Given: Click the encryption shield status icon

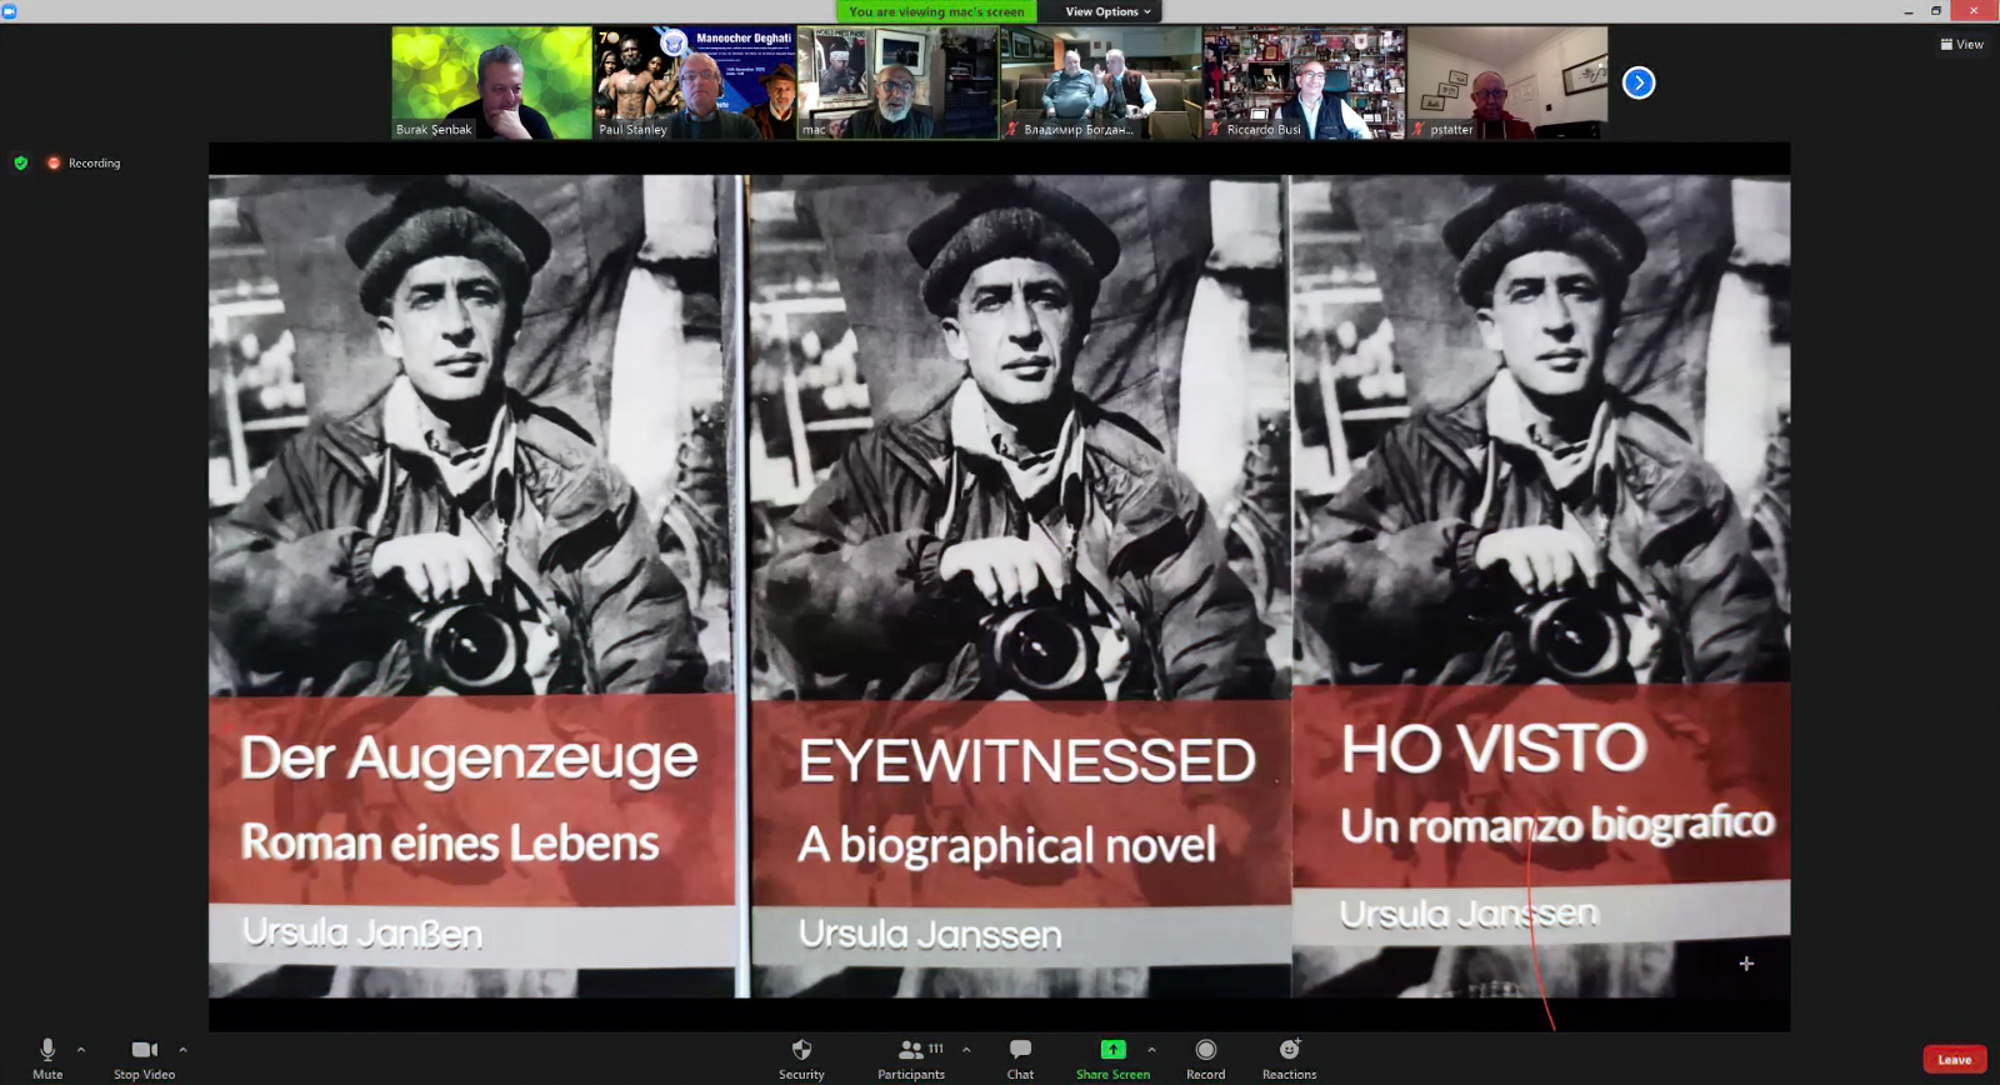Looking at the screenshot, I should tap(21, 163).
